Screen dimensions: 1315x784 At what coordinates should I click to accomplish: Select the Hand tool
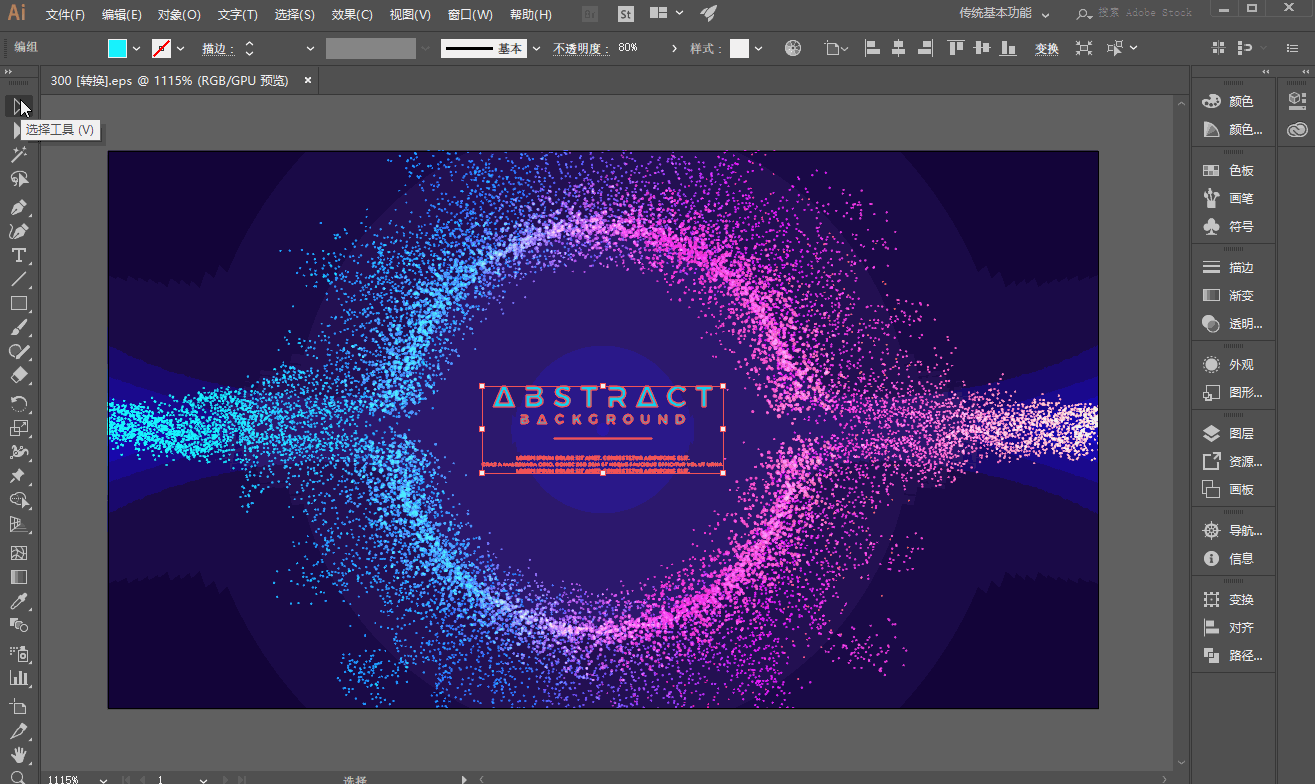(19, 755)
